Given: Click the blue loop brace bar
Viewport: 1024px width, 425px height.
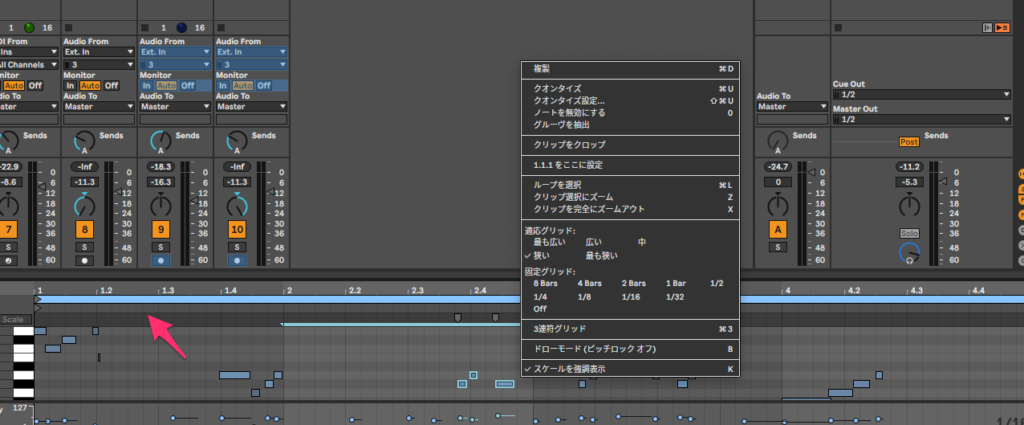Looking at the screenshot, I should 400,299.
